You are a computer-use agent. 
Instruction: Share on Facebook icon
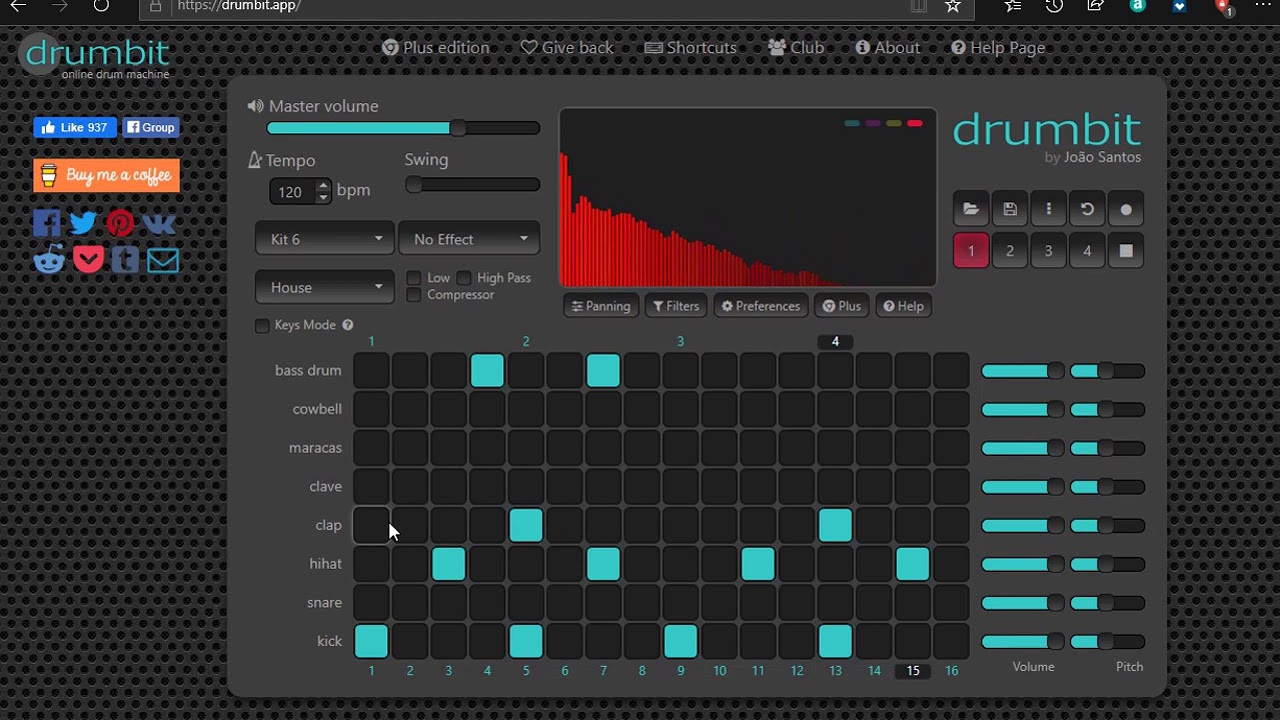click(x=47, y=222)
